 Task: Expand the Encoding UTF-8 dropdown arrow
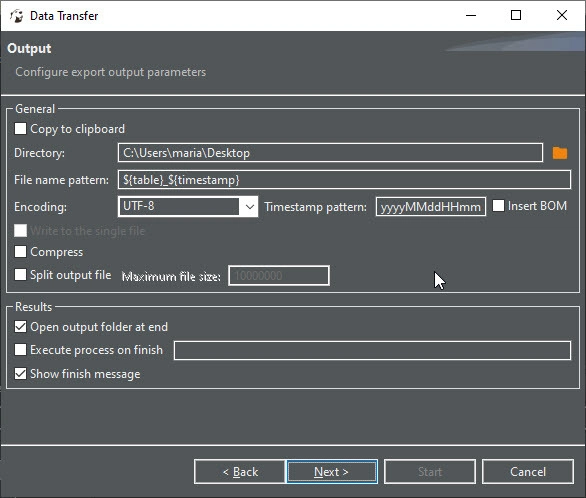tap(250, 206)
